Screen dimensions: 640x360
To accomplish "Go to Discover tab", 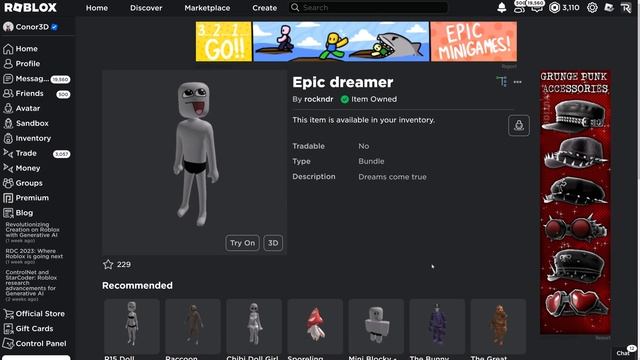I will (x=146, y=8).
